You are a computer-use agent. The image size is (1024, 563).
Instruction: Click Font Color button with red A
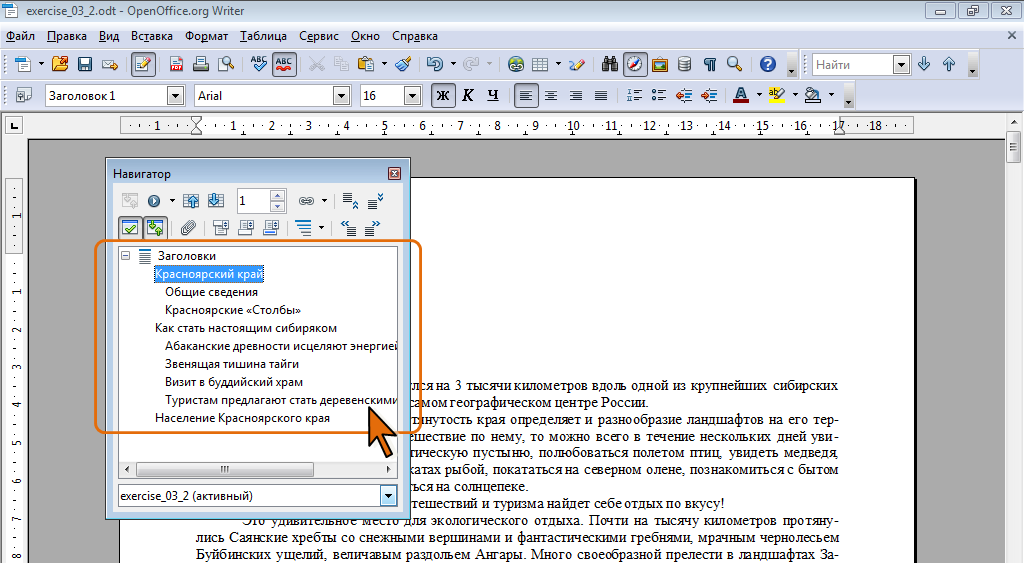(x=741, y=95)
